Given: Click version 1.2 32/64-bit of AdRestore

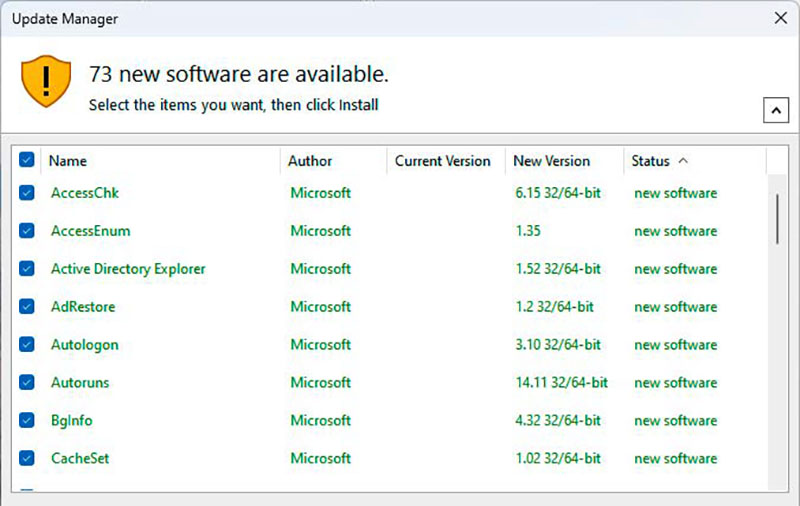Looking at the screenshot, I should pyautogui.click(x=555, y=307).
